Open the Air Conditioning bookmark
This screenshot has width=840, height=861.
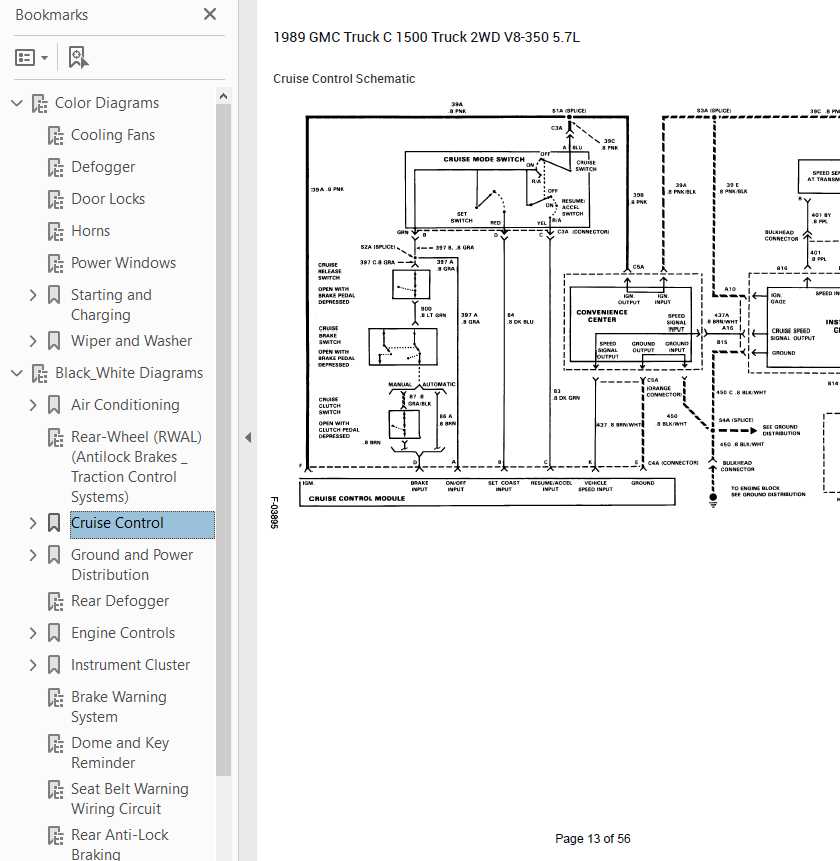point(125,405)
